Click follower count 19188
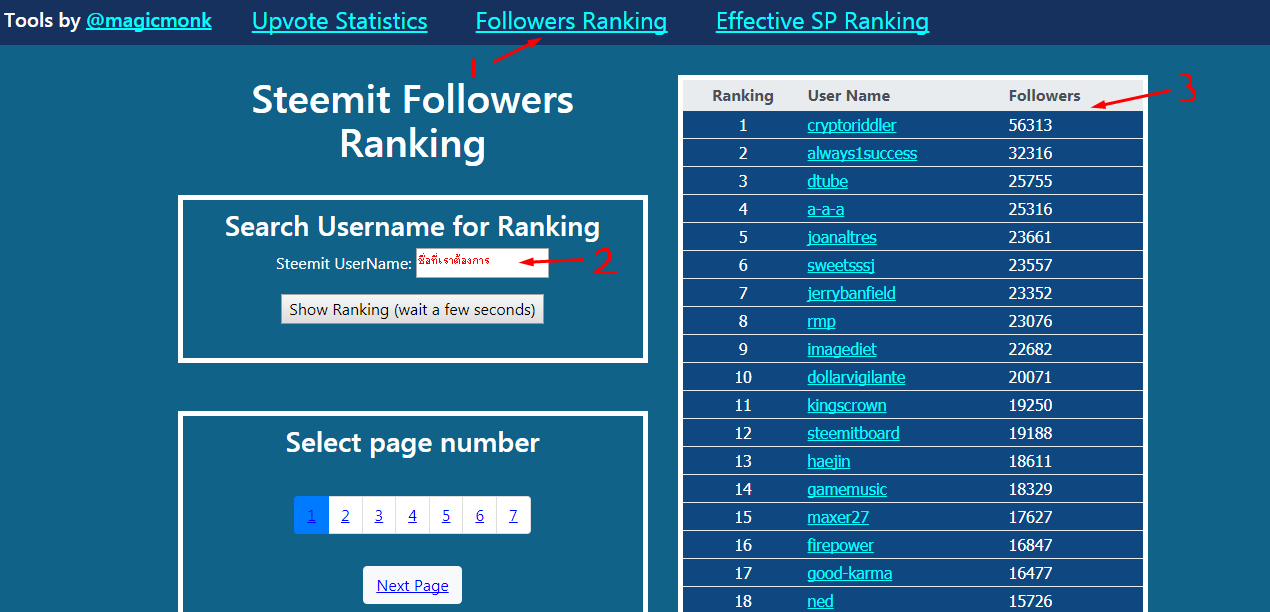 click(x=1030, y=433)
